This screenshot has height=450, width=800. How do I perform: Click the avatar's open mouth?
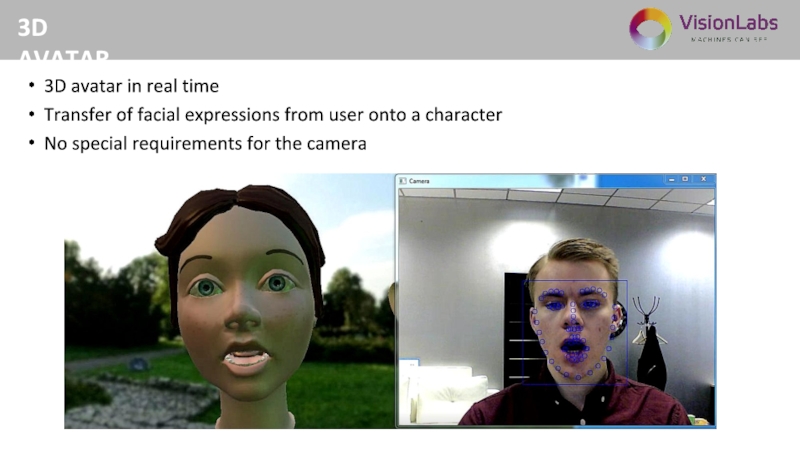tap(246, 357)
